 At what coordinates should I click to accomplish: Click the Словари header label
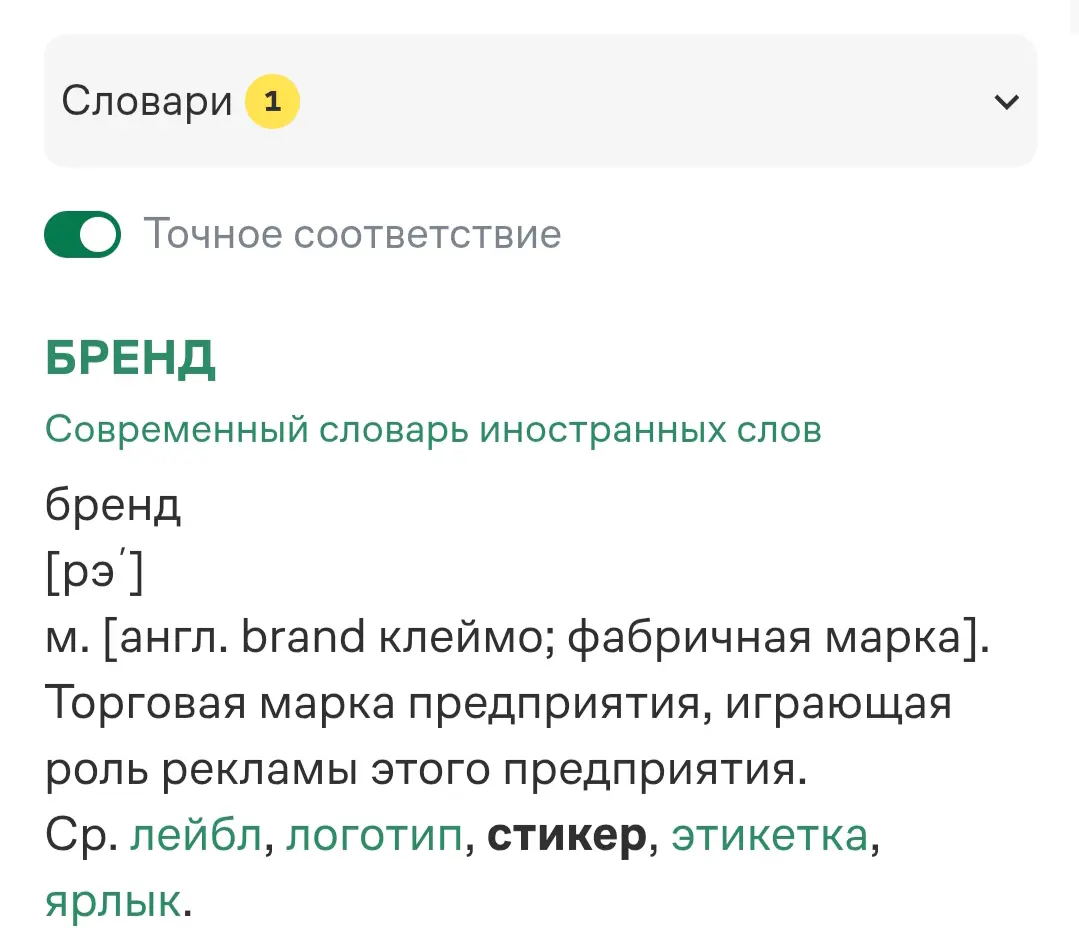[145, 100]
